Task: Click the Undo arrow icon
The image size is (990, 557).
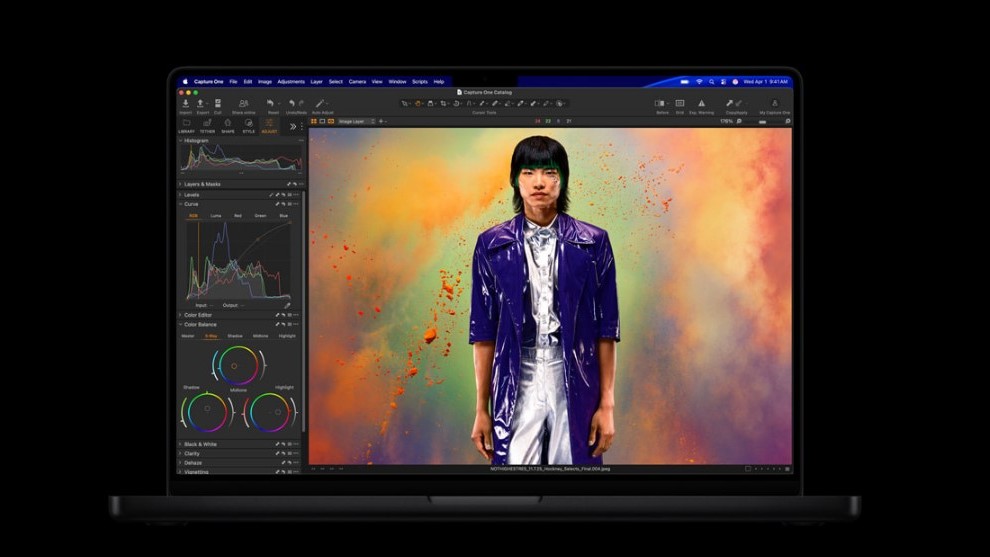Action: [292, 103]
